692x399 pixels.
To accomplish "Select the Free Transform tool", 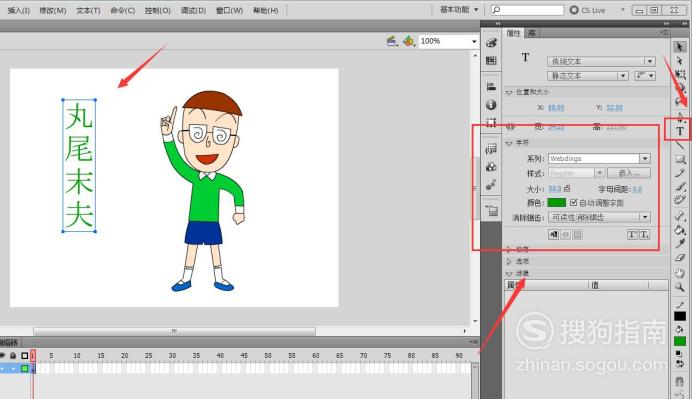I will (680, 74).
